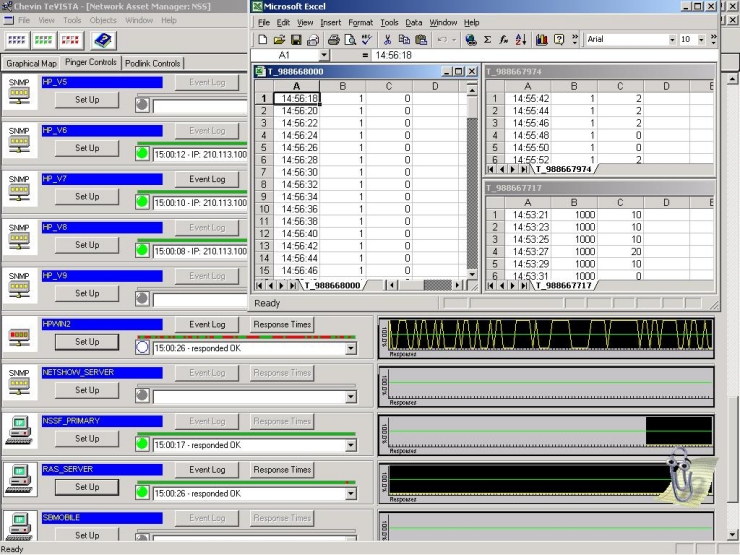Open Excel's Insert menu
The image size is (740, 555).
click(330, 22)
